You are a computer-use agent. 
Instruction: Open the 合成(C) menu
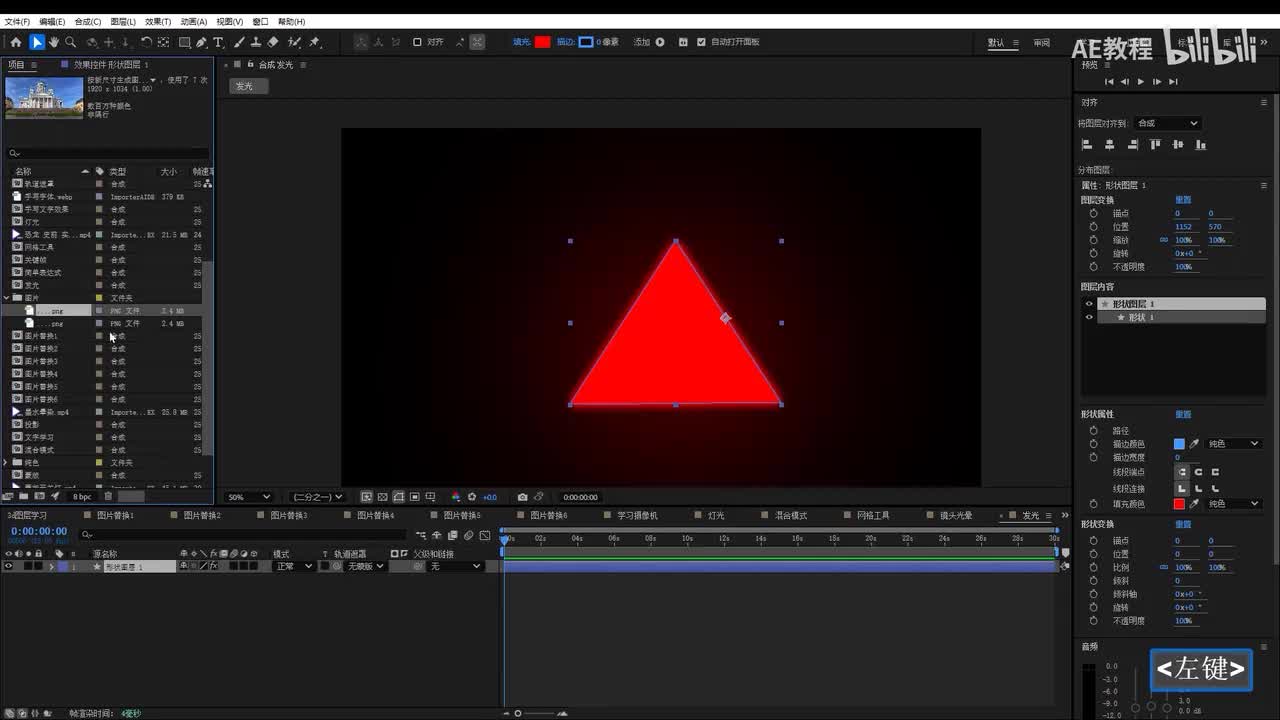pyautogui.click(x=88, y=21)
